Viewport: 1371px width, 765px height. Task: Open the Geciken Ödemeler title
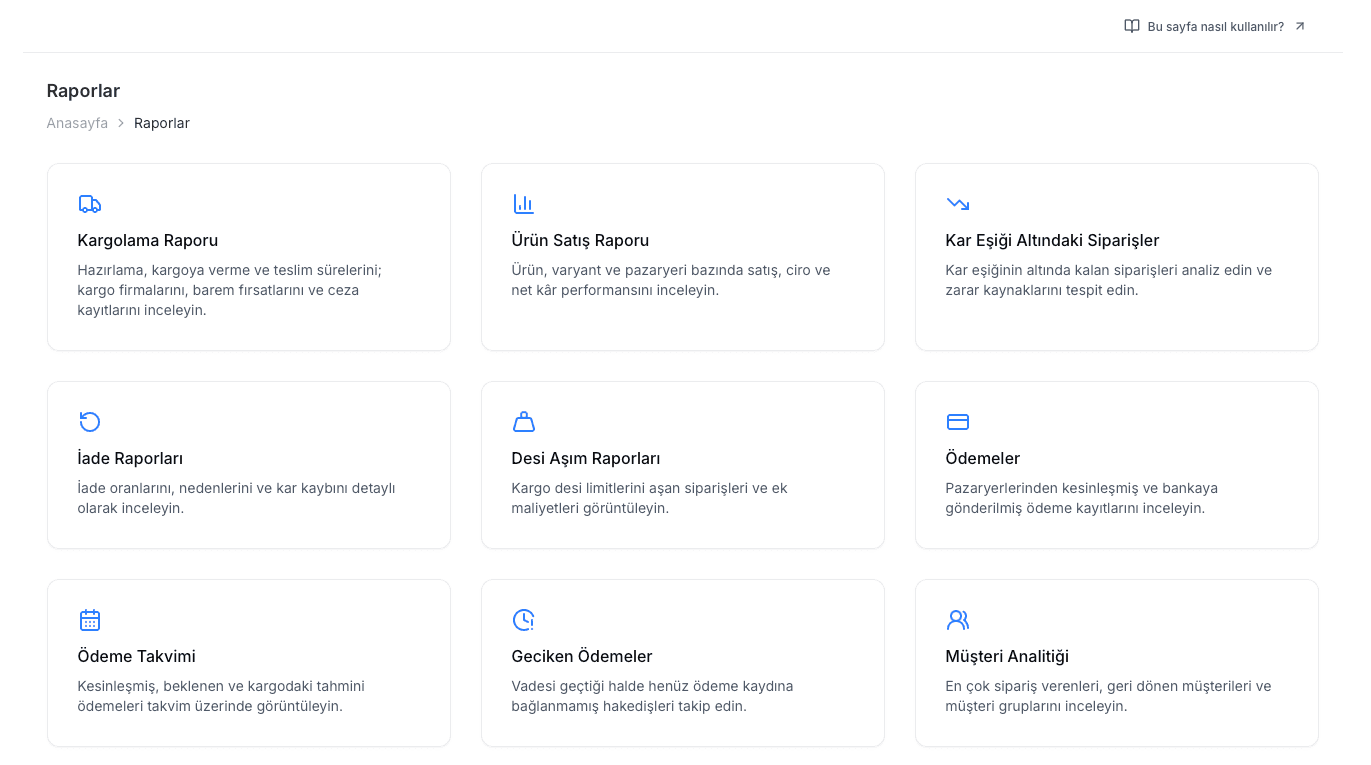point(582,656)
